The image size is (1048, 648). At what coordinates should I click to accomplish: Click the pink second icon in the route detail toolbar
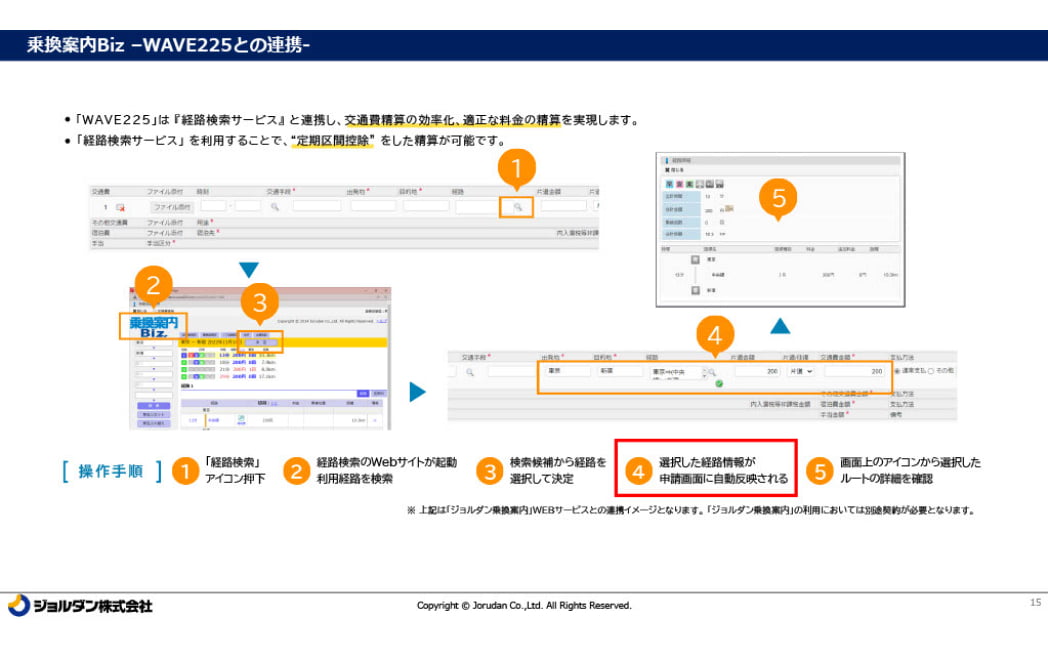(x=679, y=184)
